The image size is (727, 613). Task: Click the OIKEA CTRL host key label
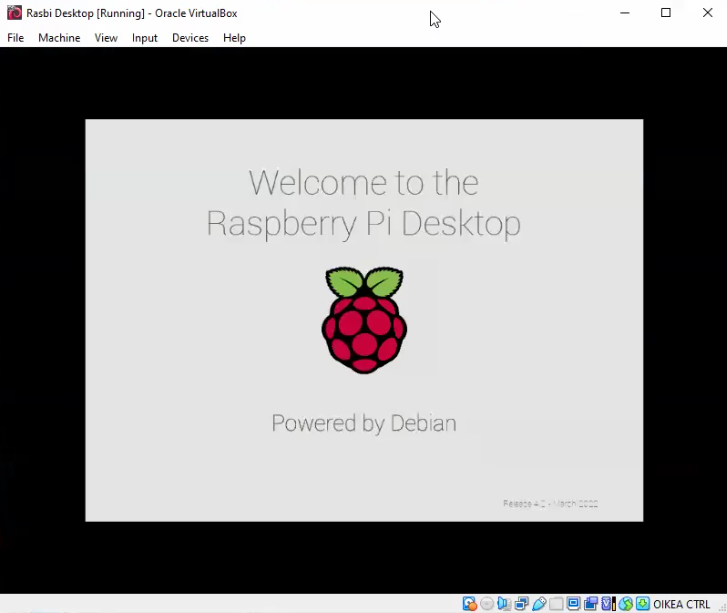coord(682,604)
